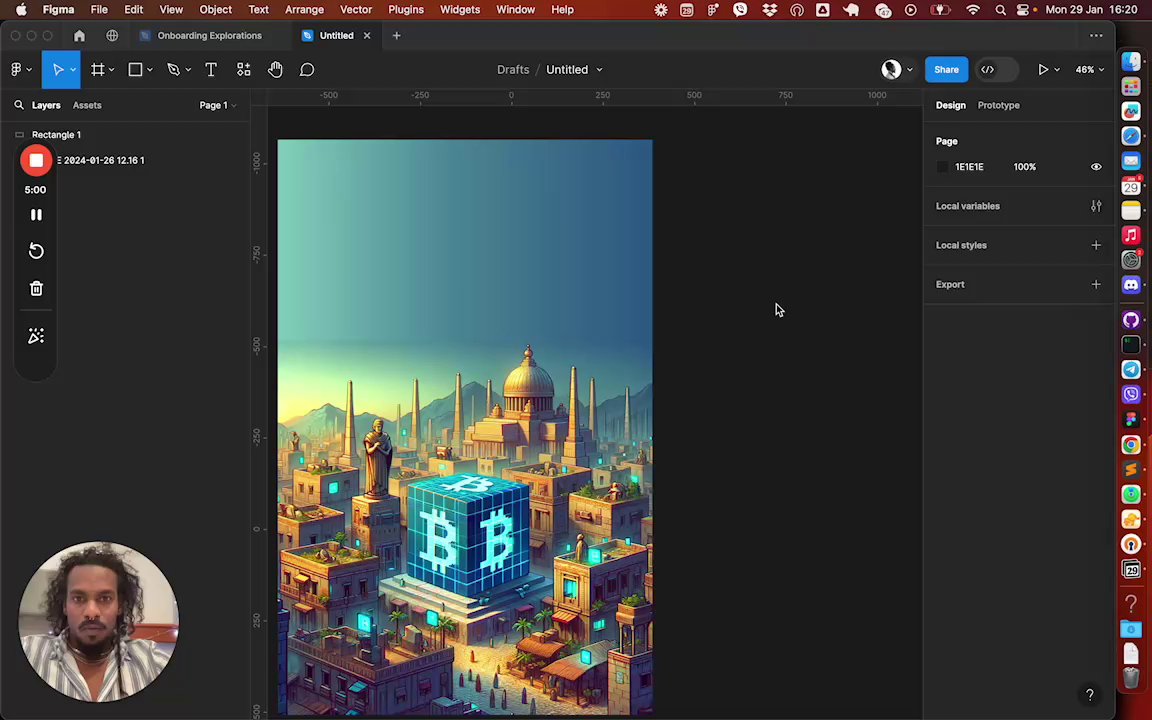The width and height of the screenshot is (1152, 720).
Task: Restart the recording
Action: [x=36, y=251]
